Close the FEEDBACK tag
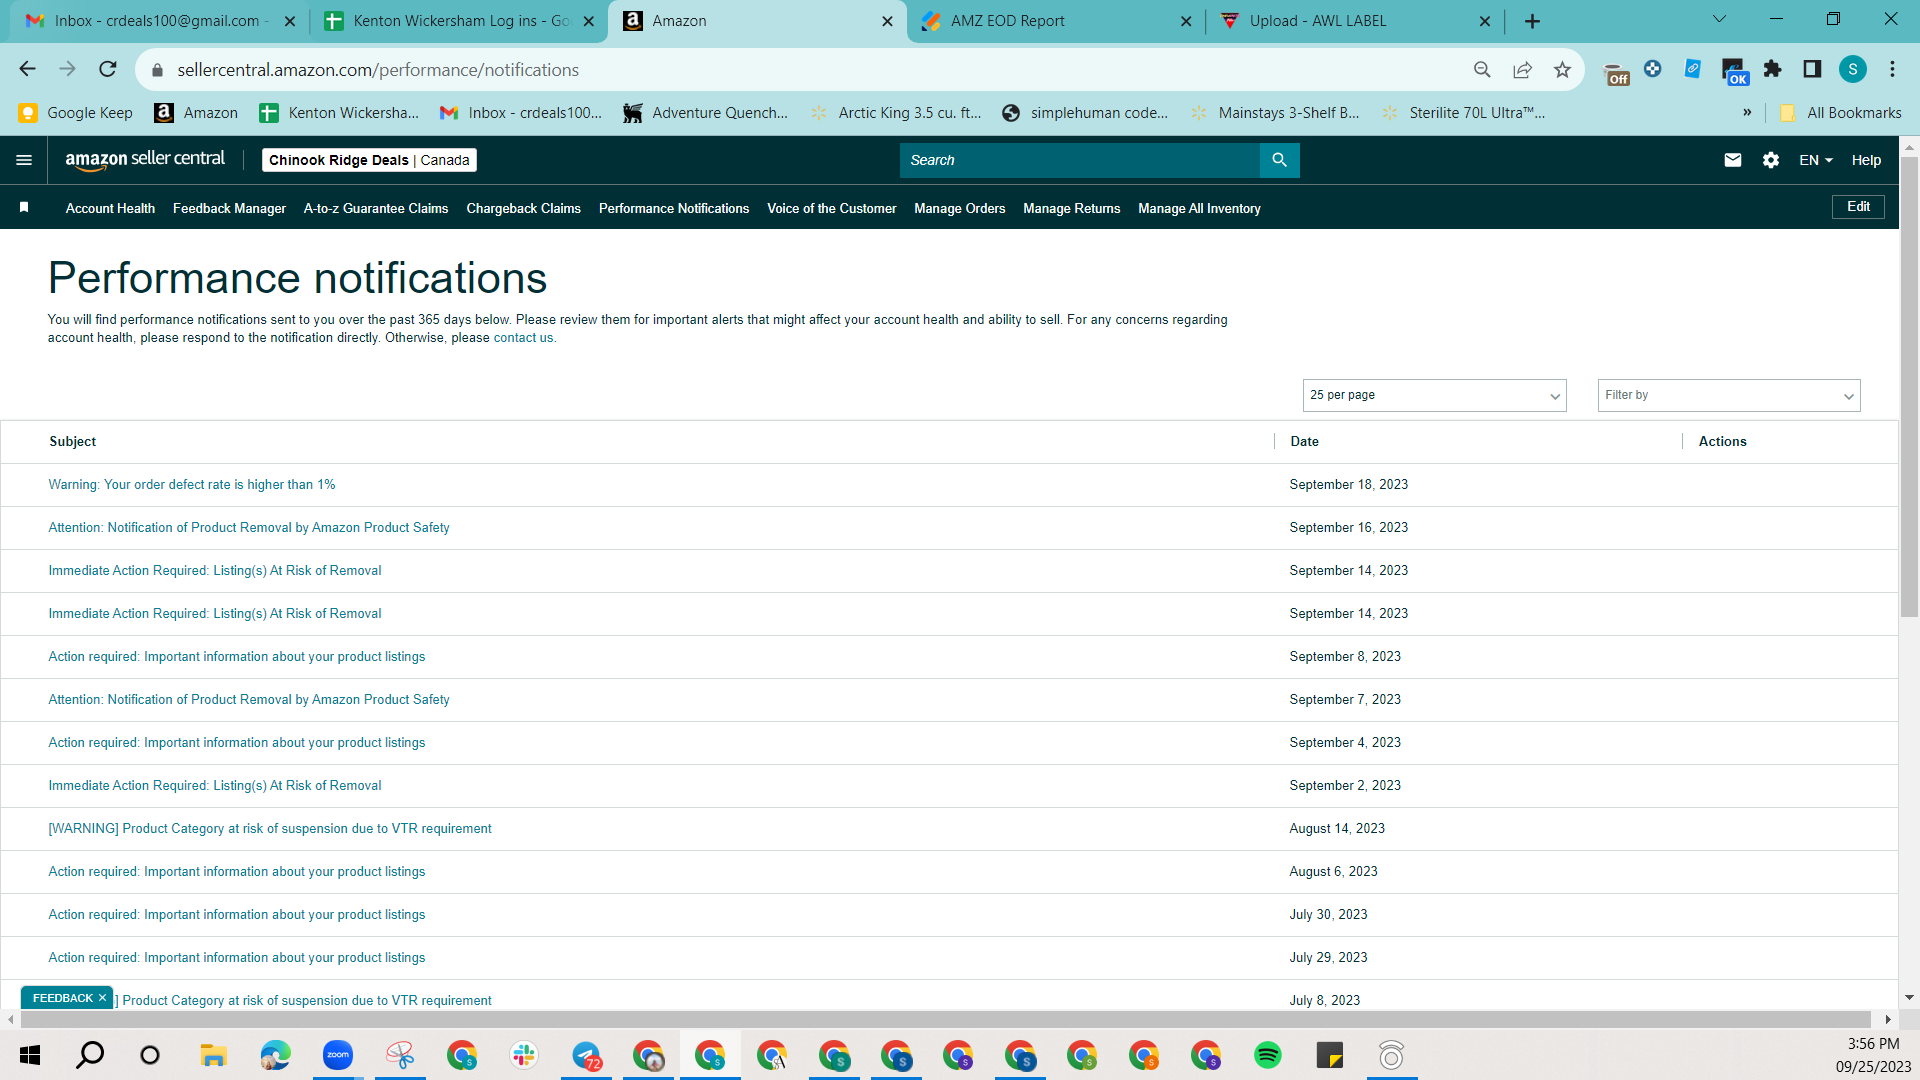The width and height of the screenshot is (1920, 1080). (102, 998)
